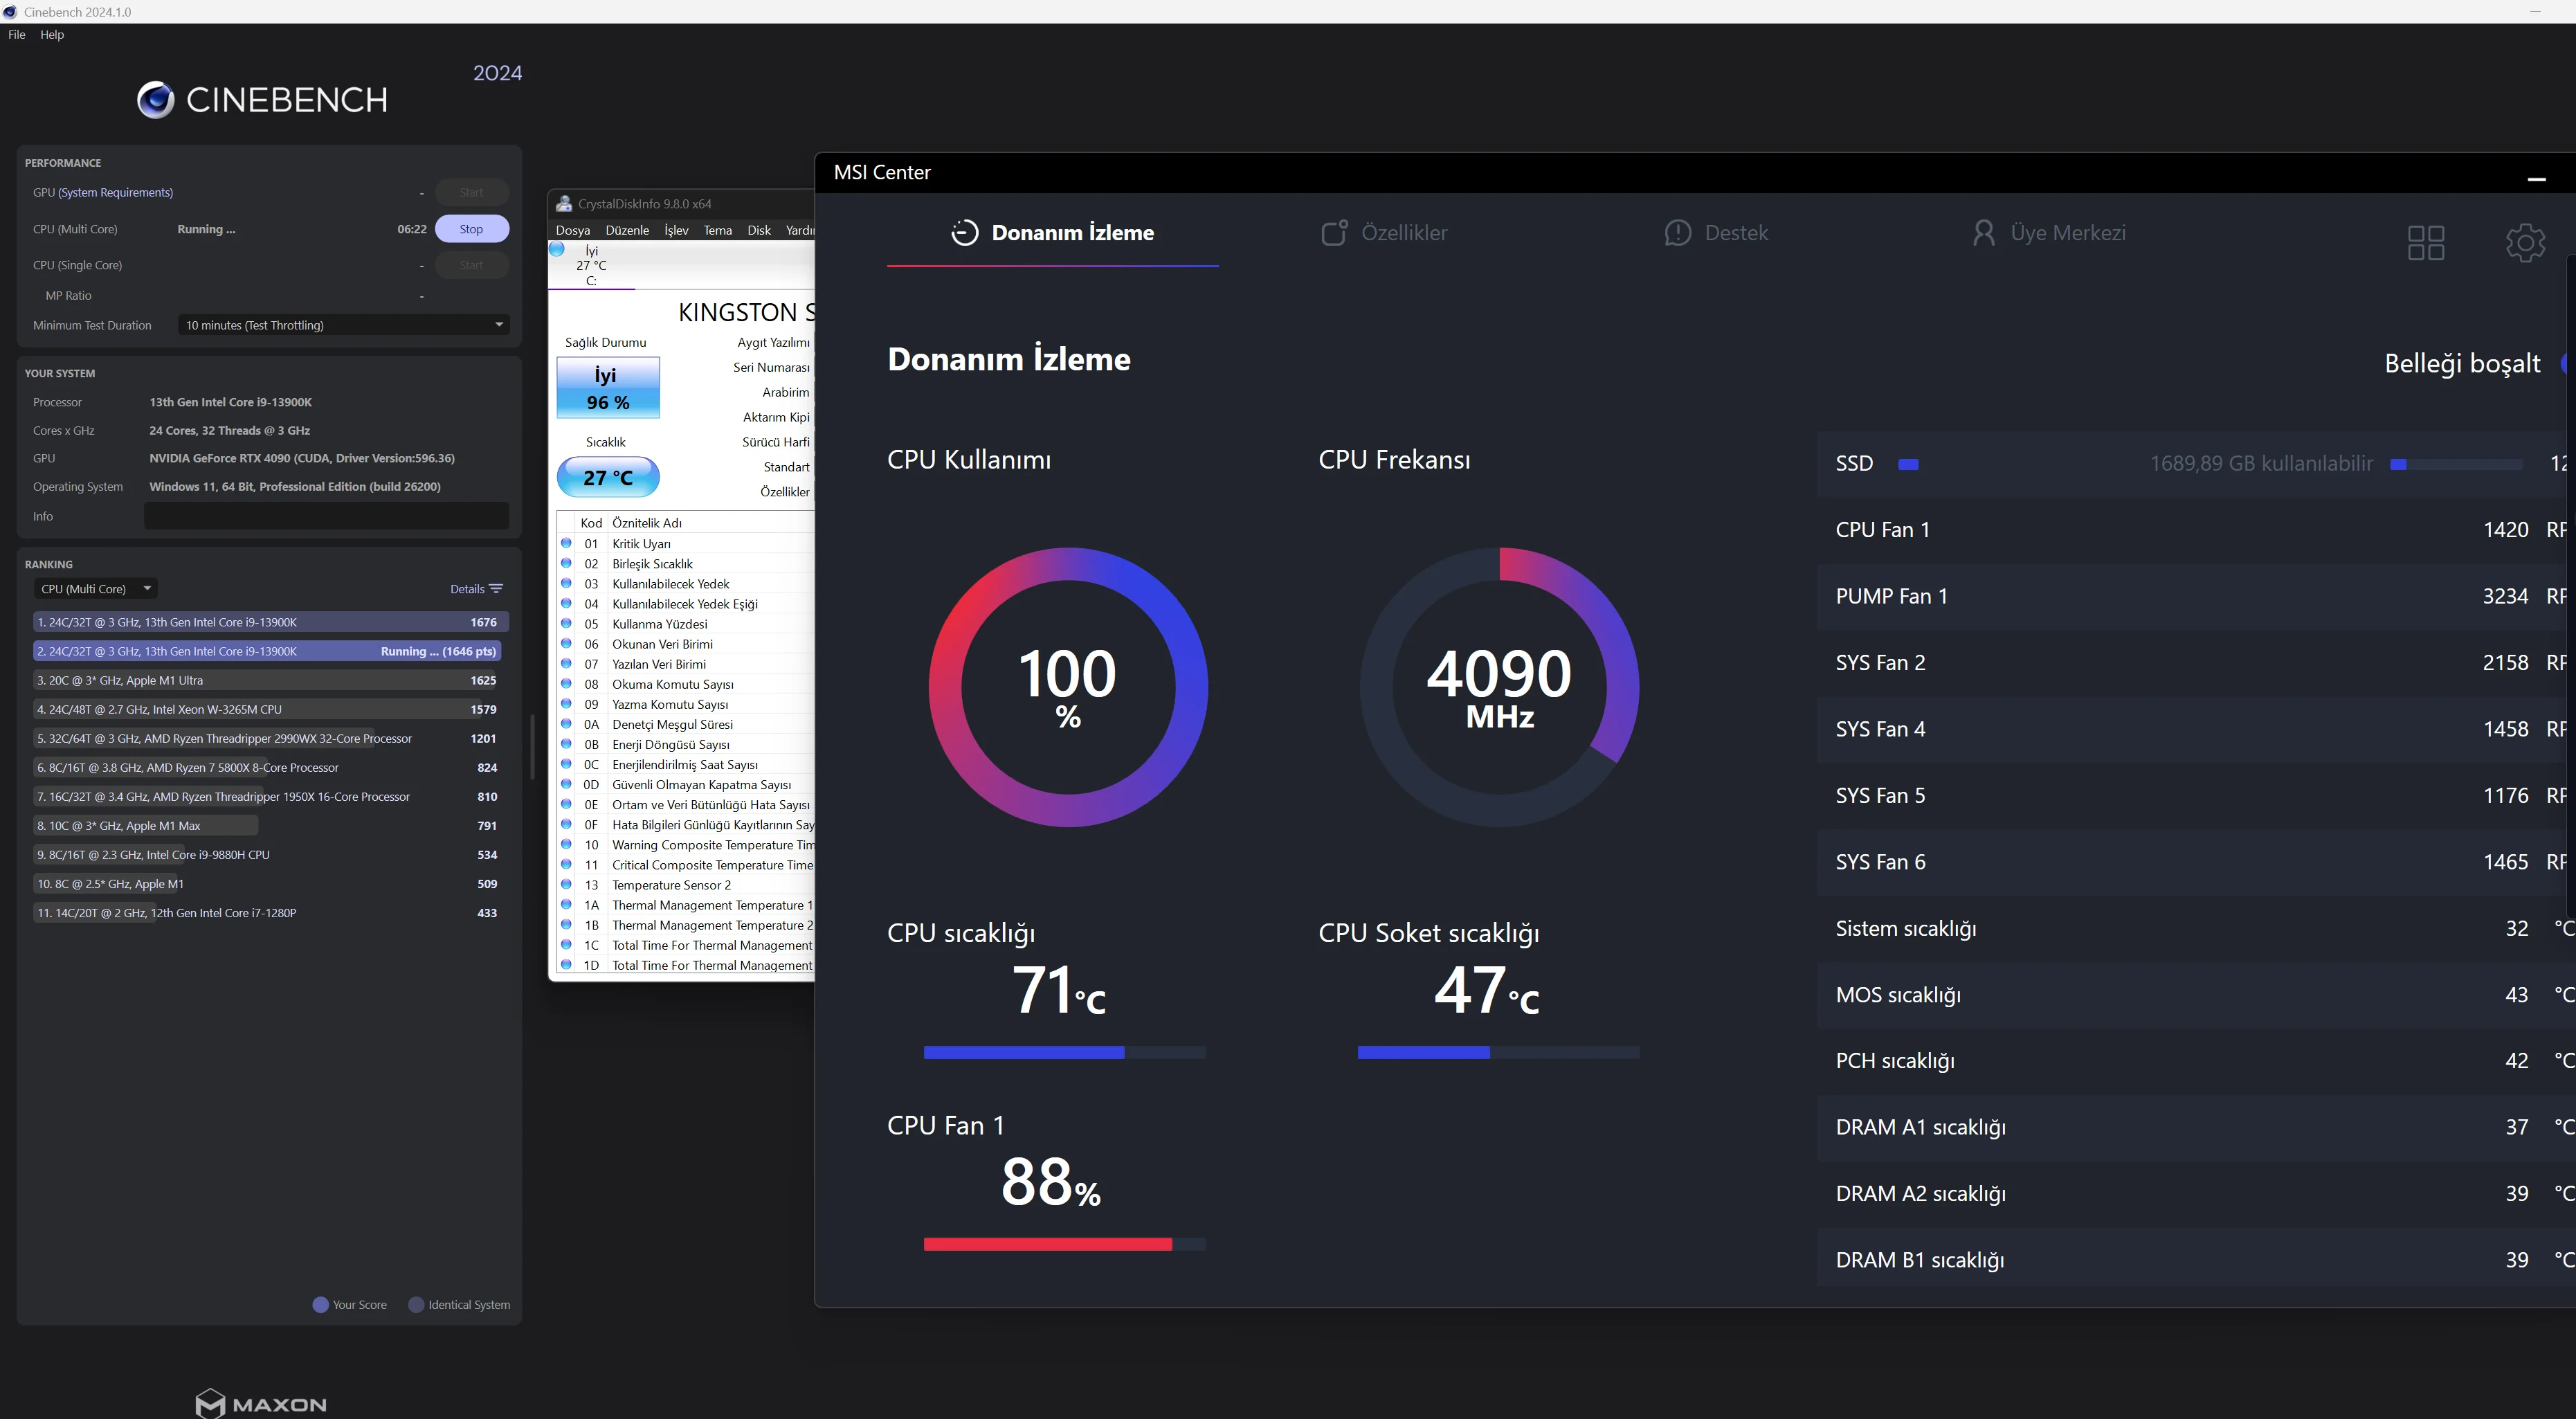This screenshot has height=1419, width=2576.
Task: Click the Details filter icon in Ranking
Action: pyautogui.click(x=496, y=589)
